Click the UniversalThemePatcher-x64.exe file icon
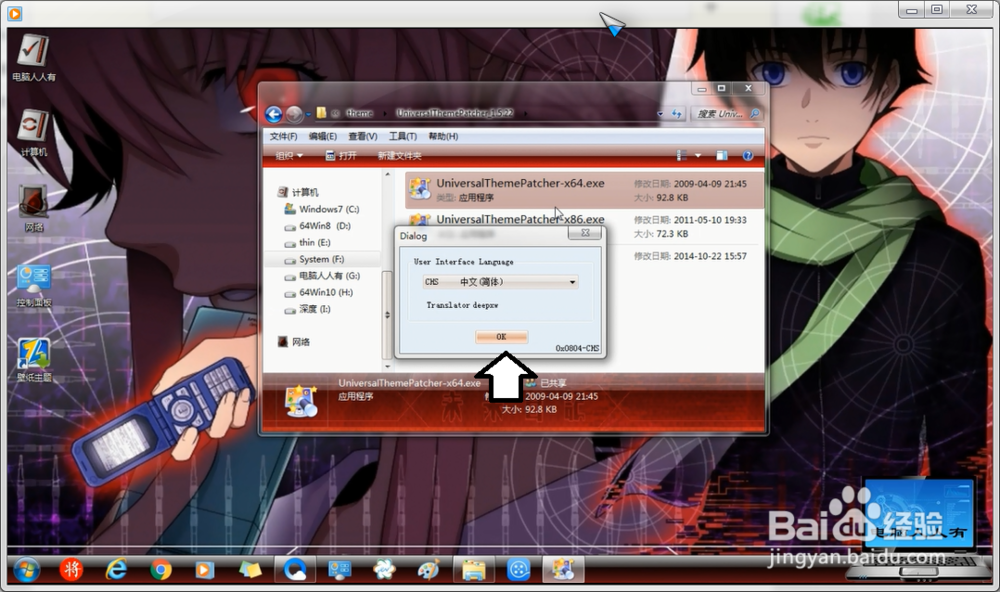The image size is (1000, 592). (420, 189)
